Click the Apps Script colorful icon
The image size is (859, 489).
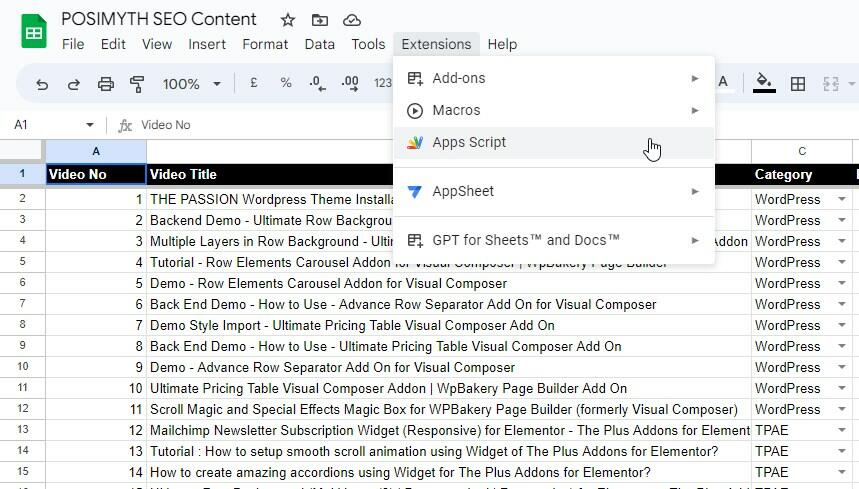[x=415, y=142]
